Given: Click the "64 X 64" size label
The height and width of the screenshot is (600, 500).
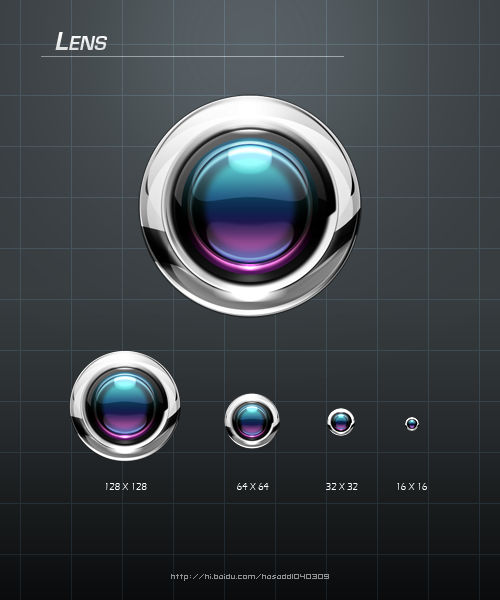Looking at the screenshot, I should coord(252,486).
